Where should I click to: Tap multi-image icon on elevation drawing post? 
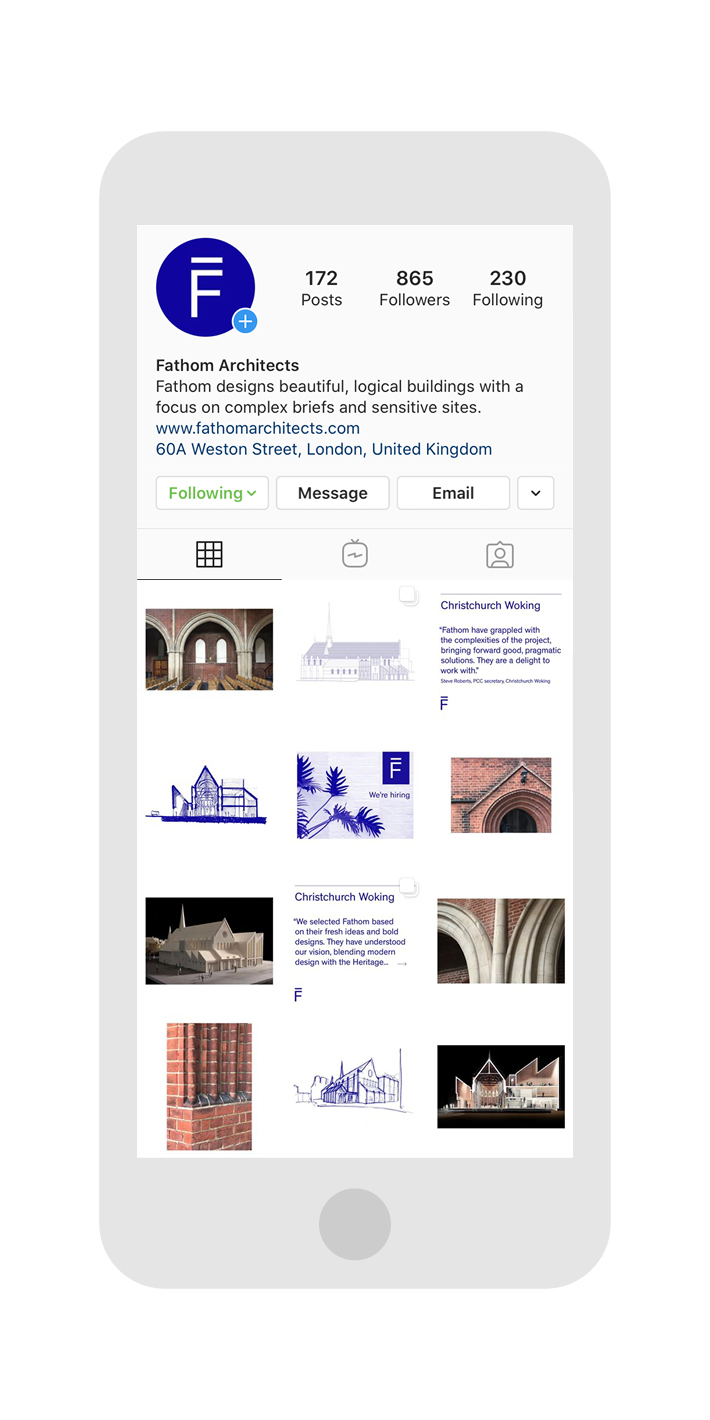(x=407, y=596)
